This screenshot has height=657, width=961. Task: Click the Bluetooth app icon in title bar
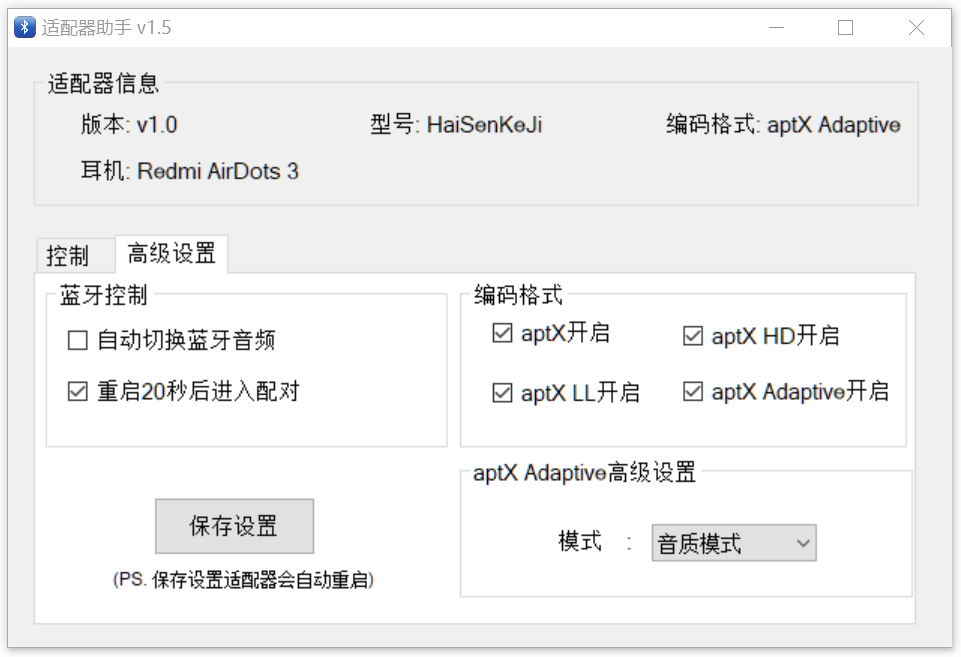(x=24, y=28)
